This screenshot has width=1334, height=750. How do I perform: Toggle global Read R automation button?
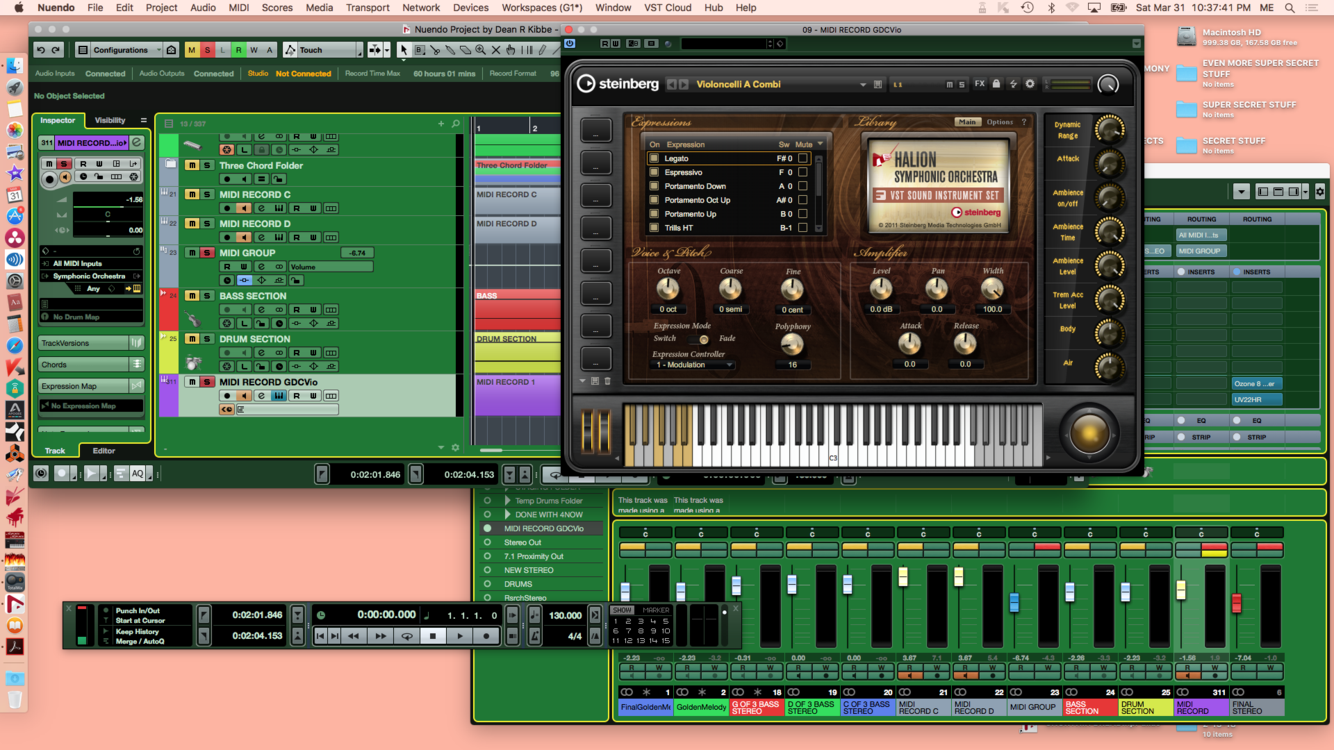[x=238, y=50]
